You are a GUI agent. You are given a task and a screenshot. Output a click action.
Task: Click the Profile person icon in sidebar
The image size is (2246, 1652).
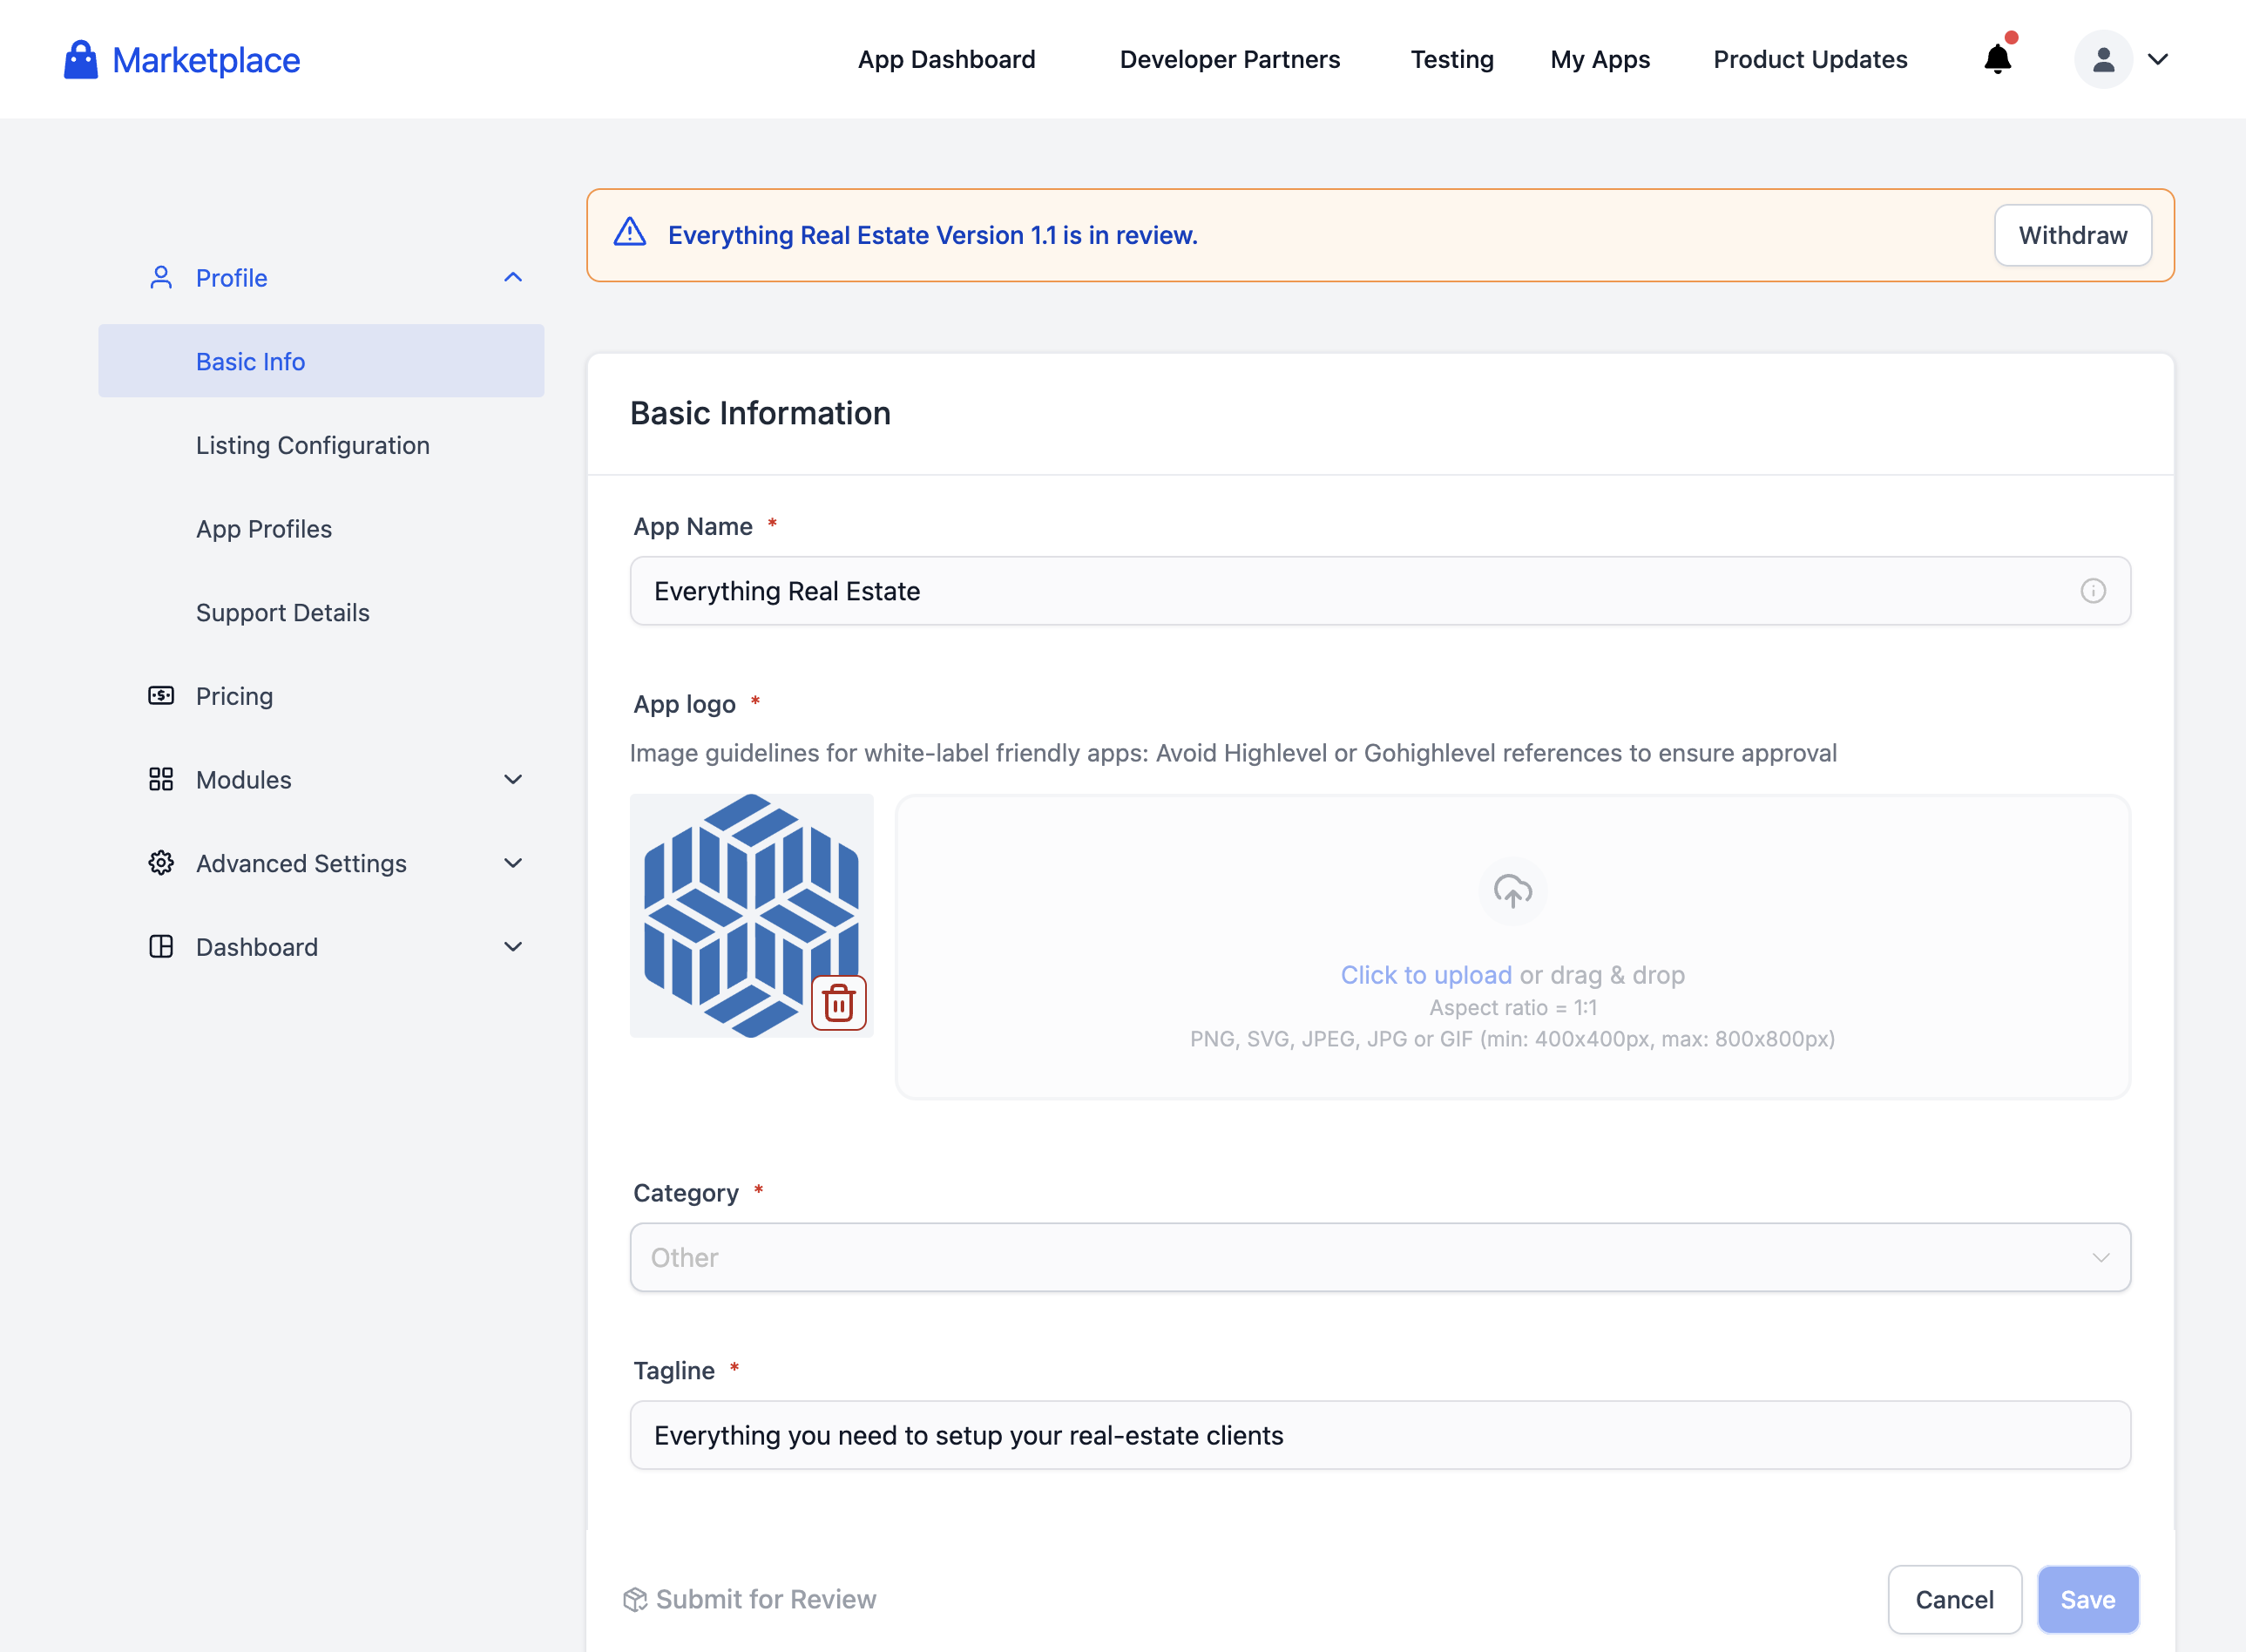coord(161,278)
